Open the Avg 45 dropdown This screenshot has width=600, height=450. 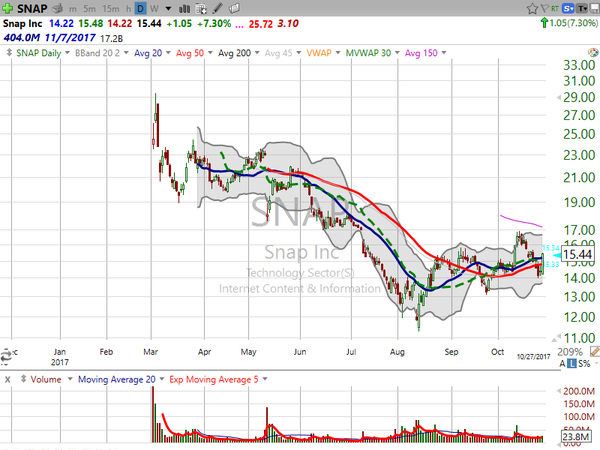298,52
